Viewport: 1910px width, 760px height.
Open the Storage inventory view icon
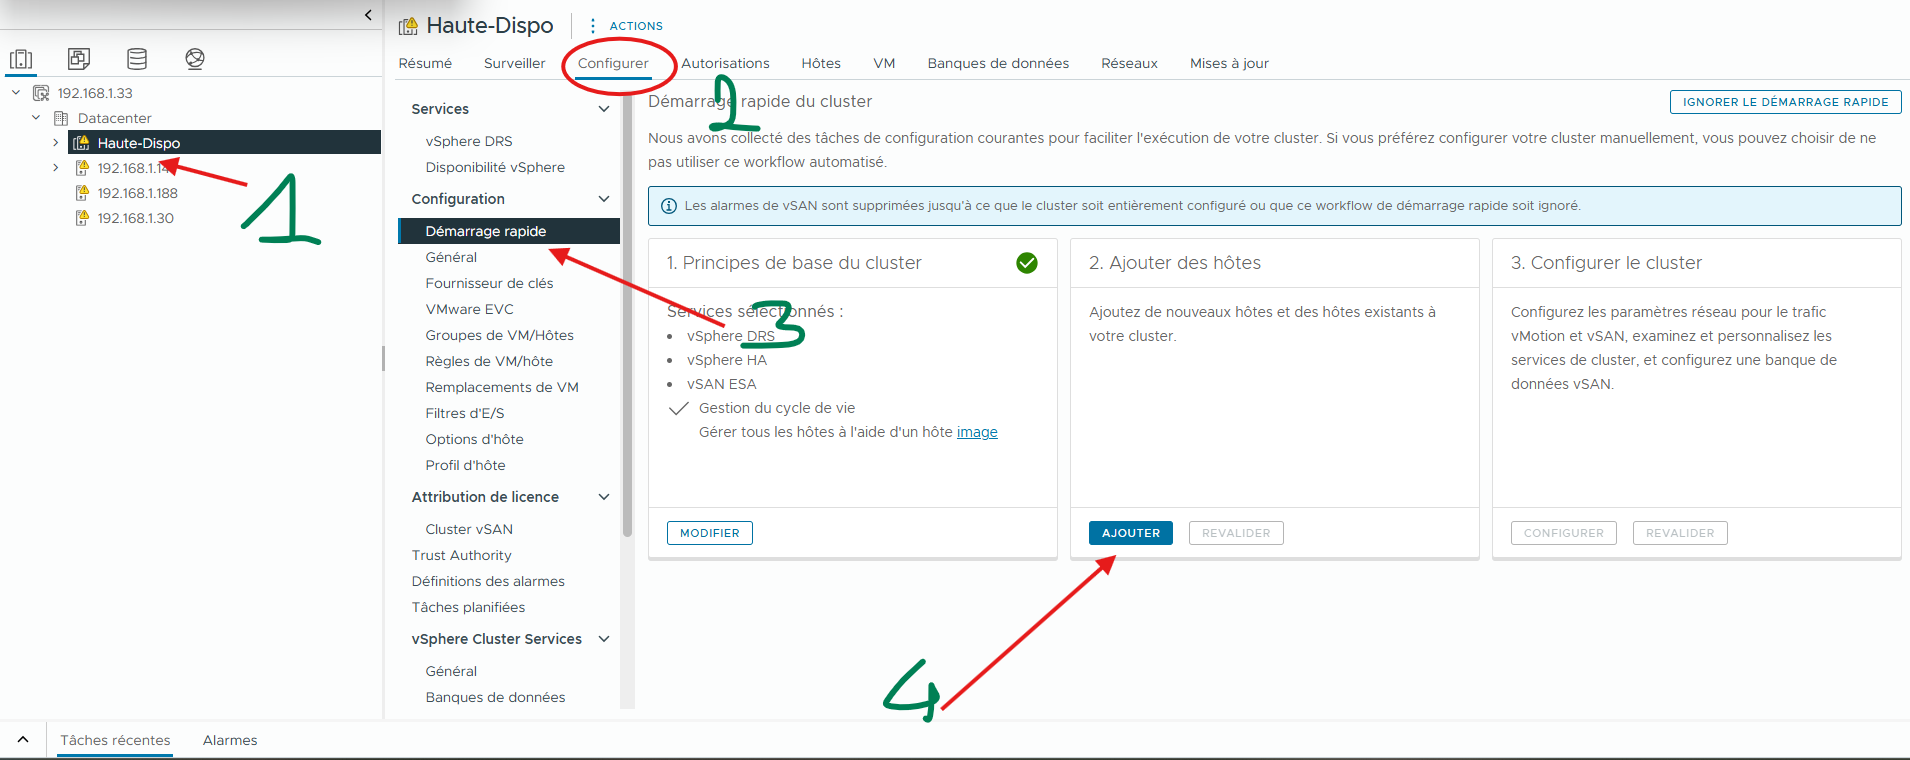tap(137, 59)
